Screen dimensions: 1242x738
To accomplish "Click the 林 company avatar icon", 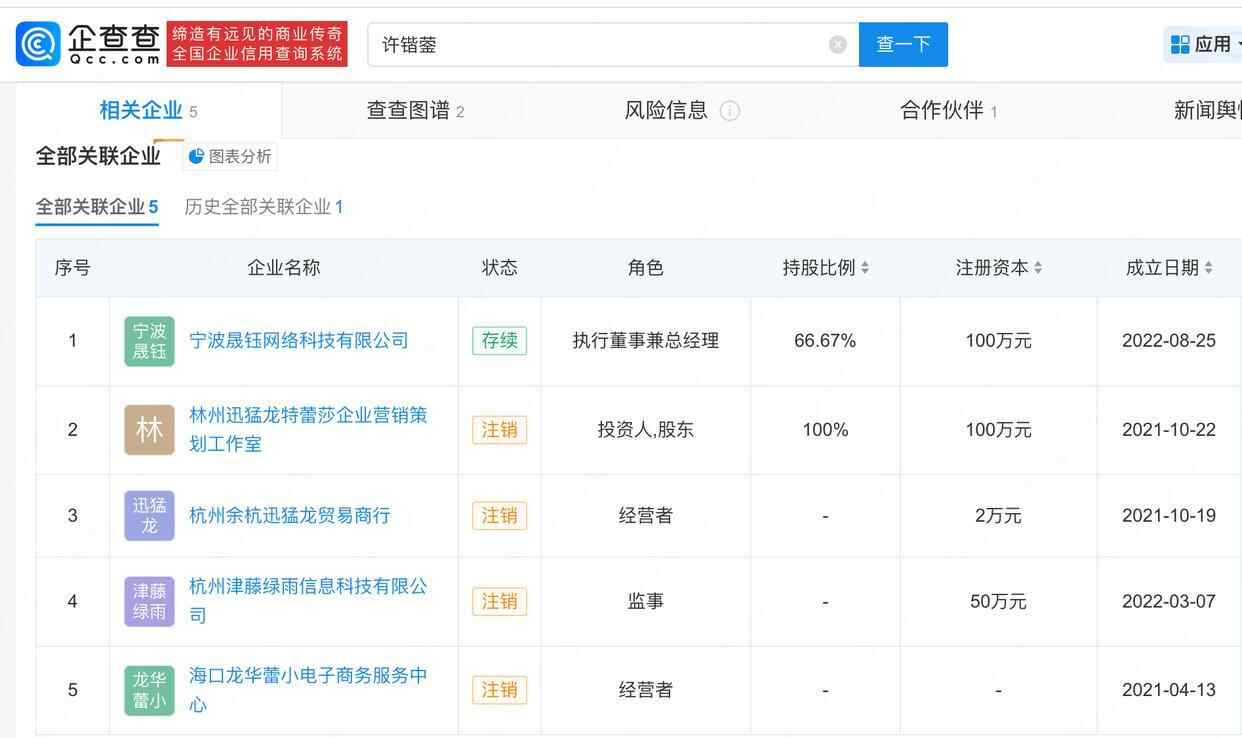I will coord(149,430).
